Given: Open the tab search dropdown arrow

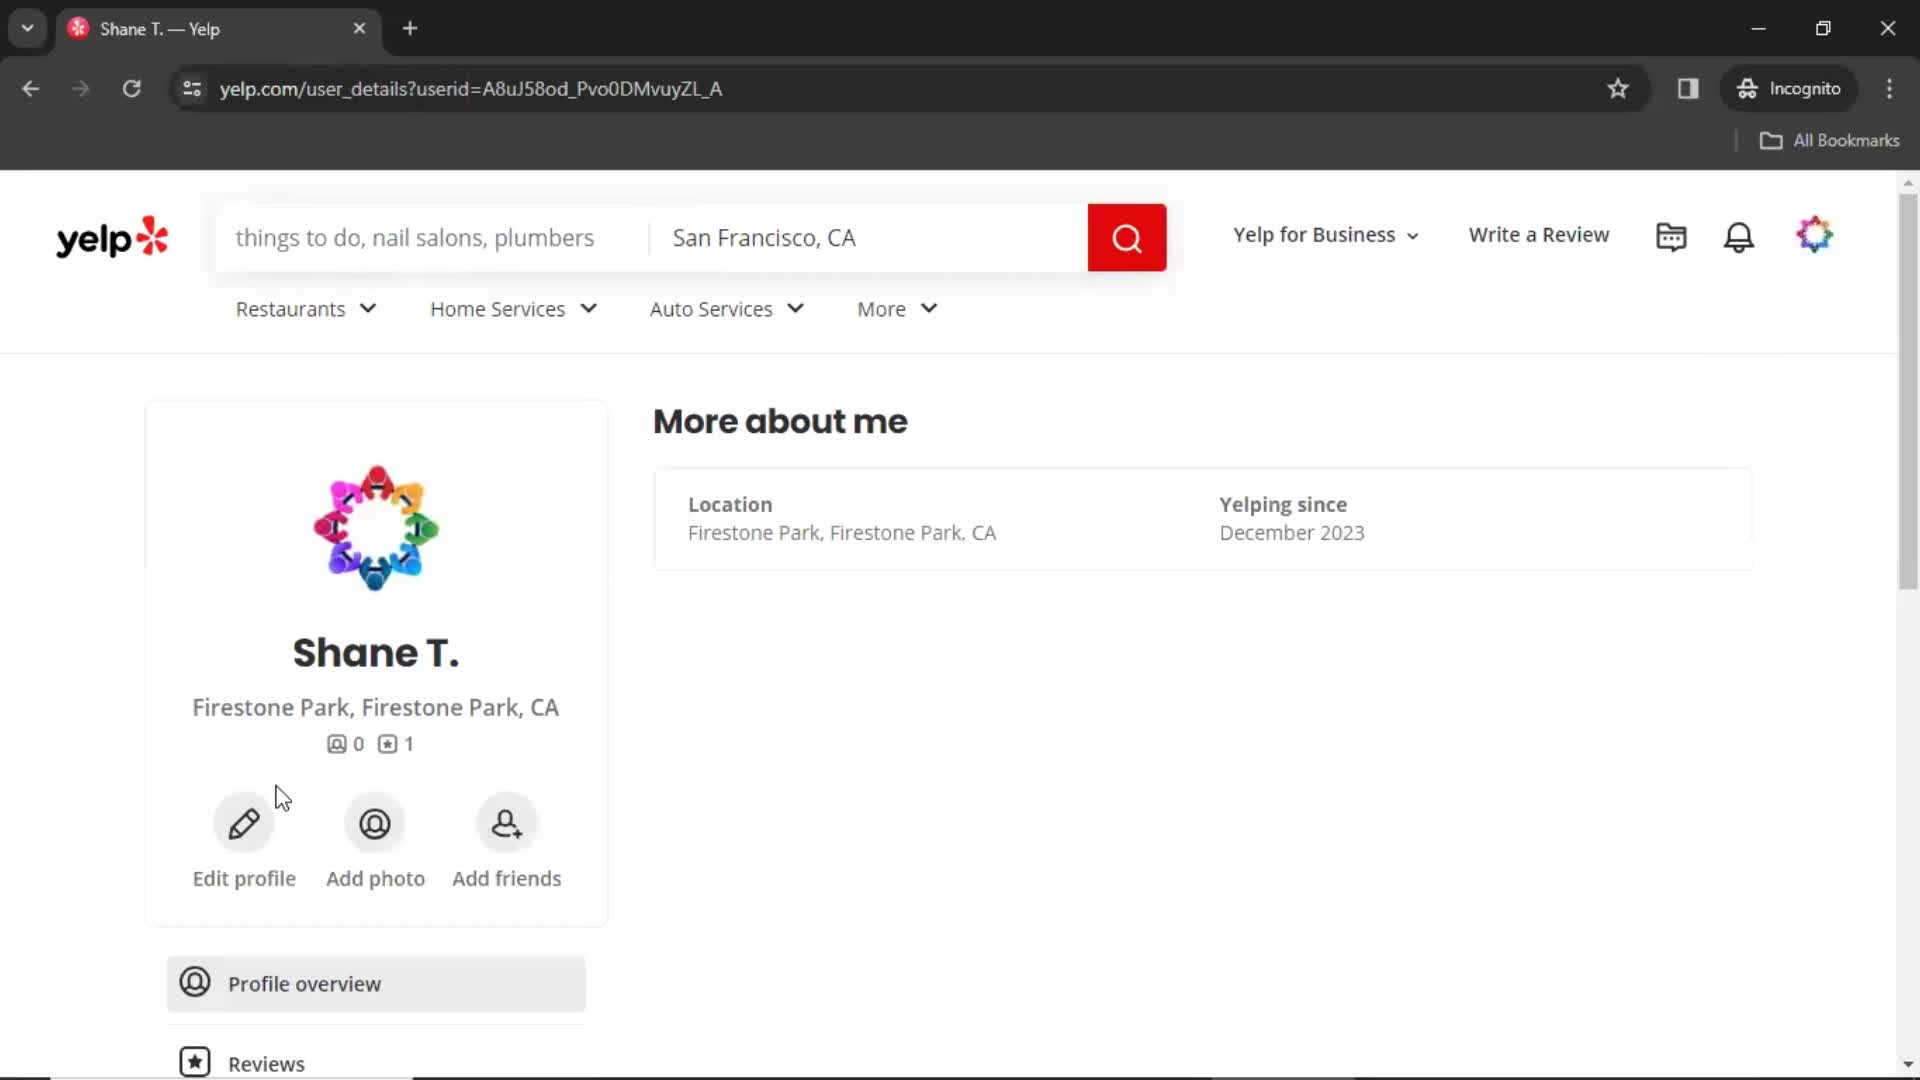Looking at the screenshot, I should pyautogui.click(x=27, y=28).
